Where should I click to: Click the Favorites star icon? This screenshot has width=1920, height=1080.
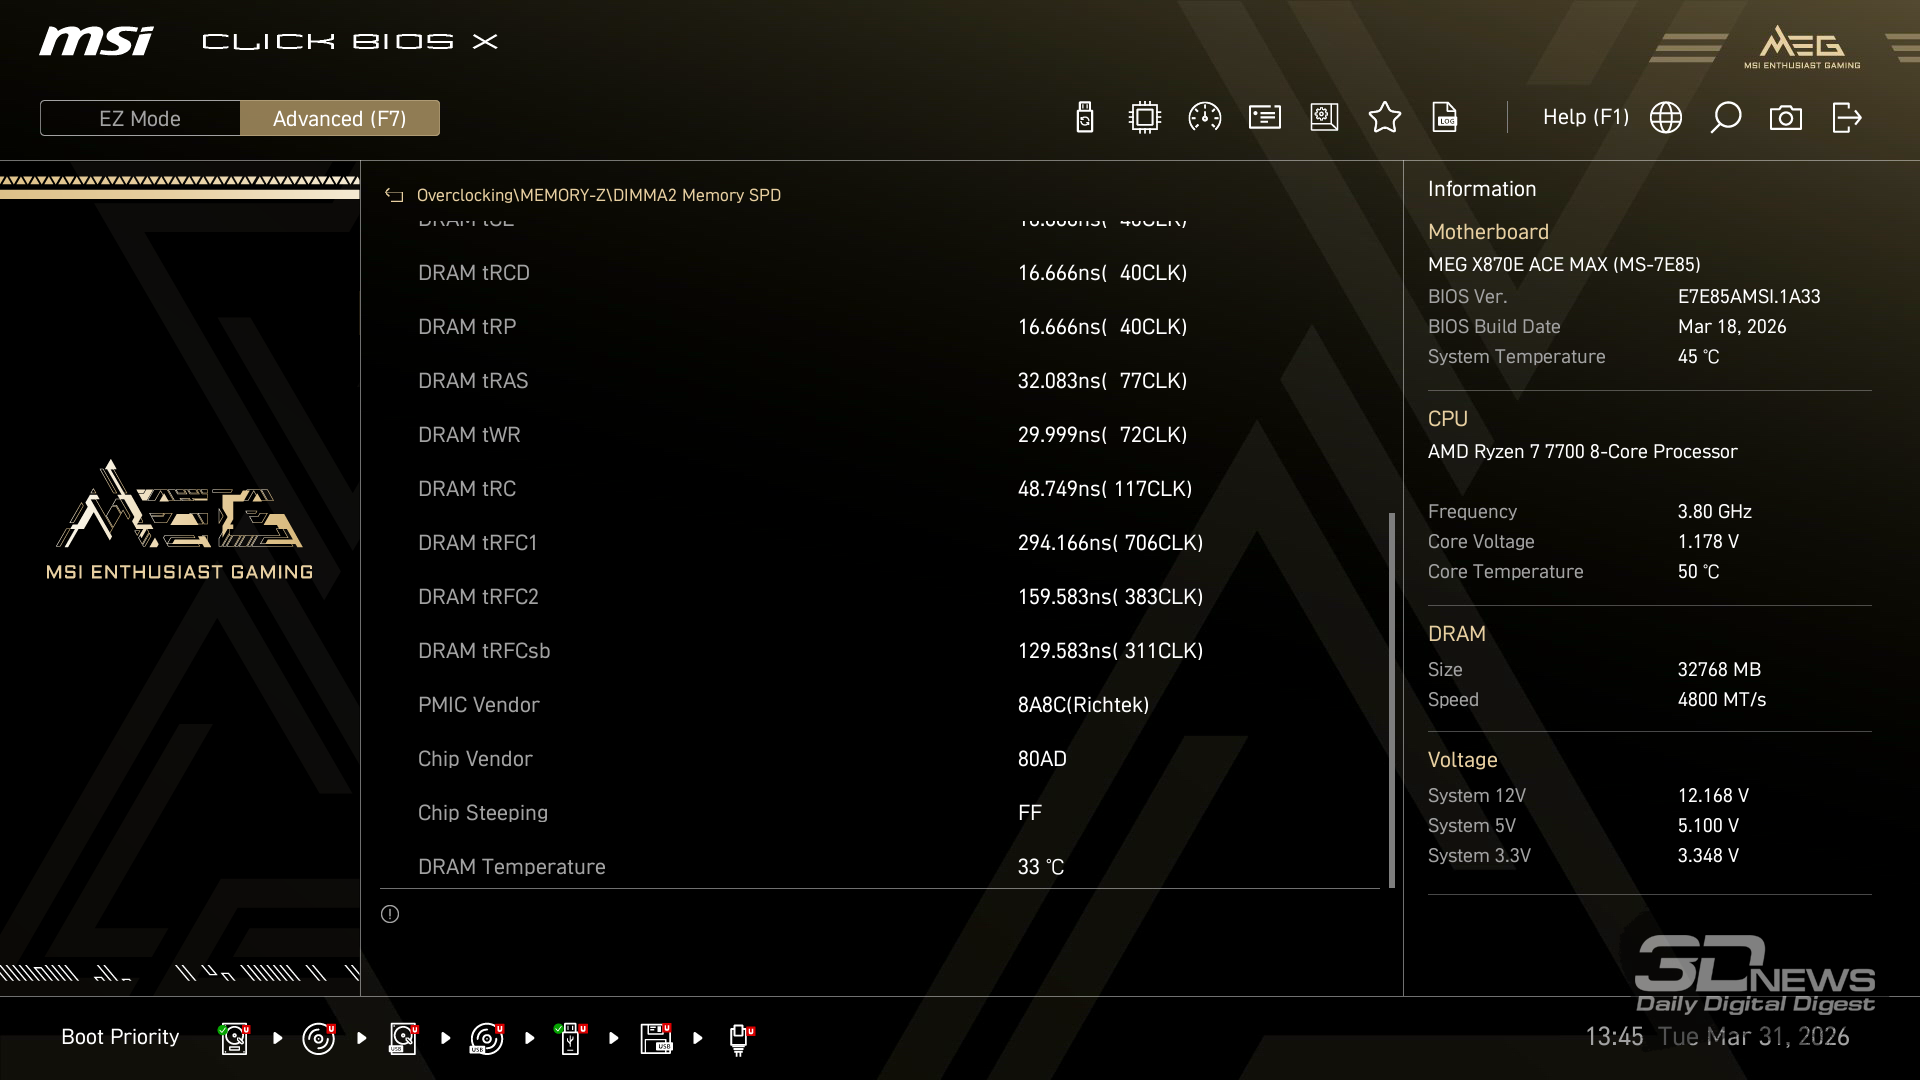pyautogui.click(x=1384, y=118)
